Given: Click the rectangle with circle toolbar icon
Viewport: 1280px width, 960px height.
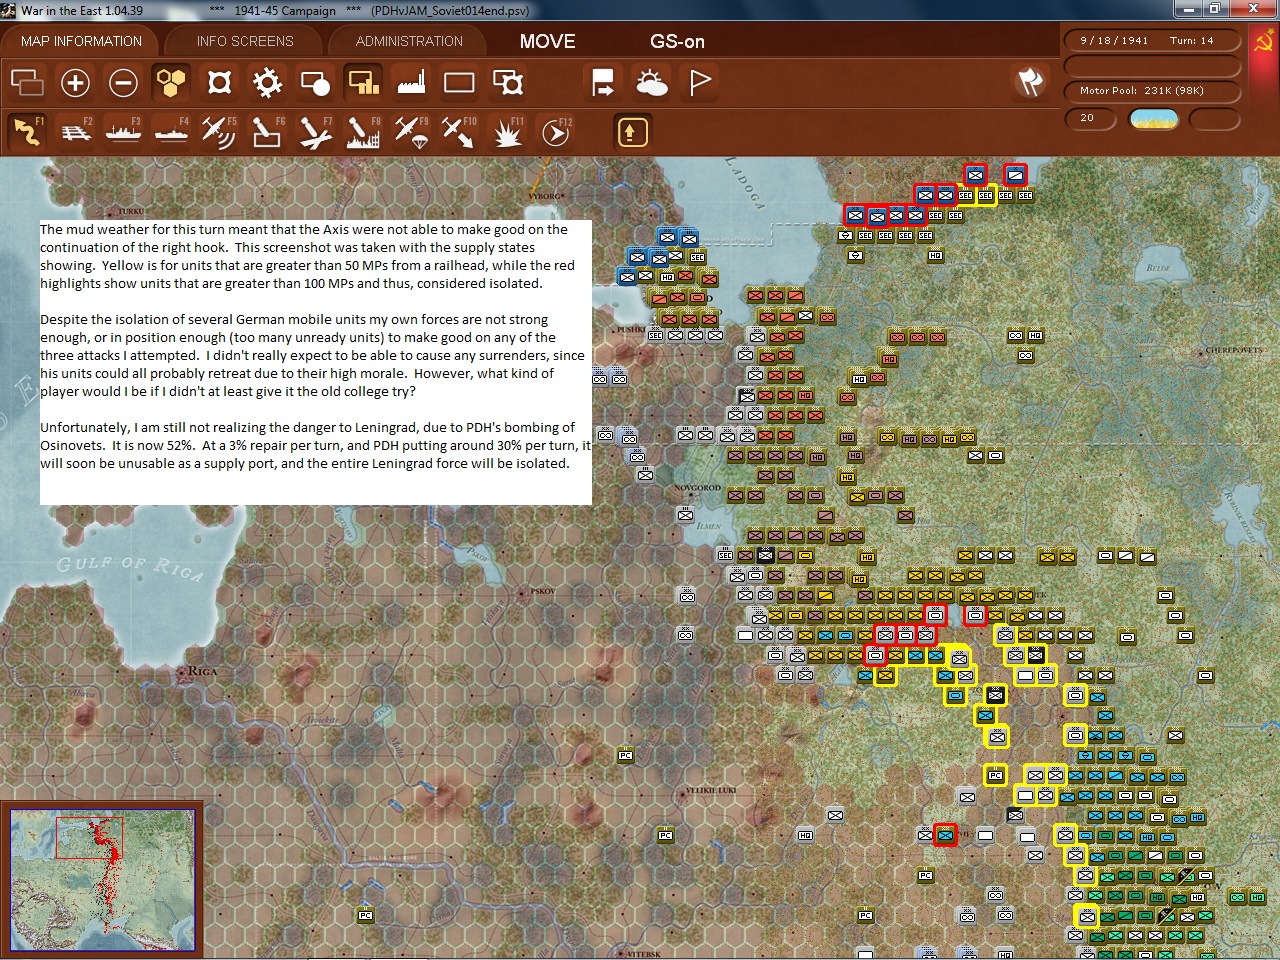Looking at the screenshot, I should [315, 82].
